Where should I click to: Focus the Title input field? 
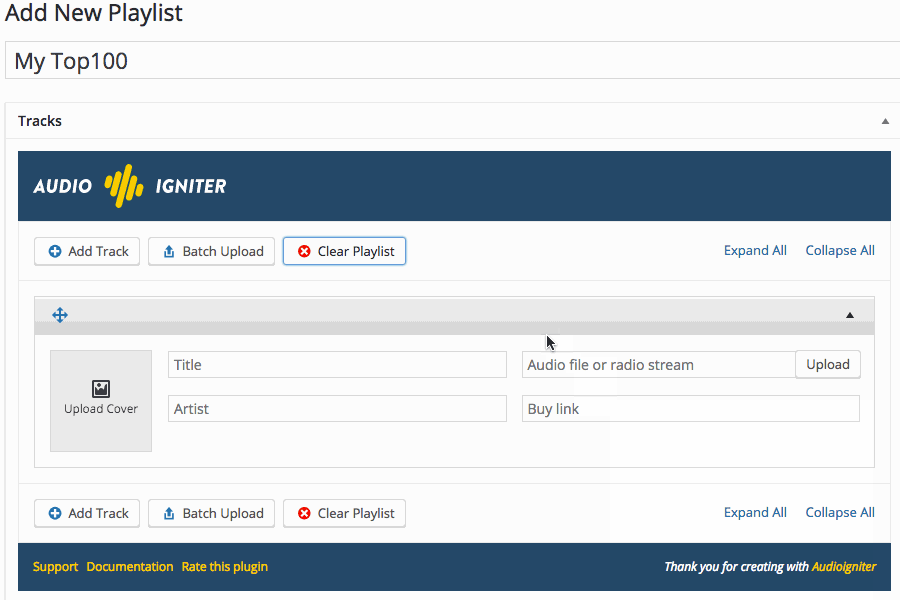click(337, 365)
